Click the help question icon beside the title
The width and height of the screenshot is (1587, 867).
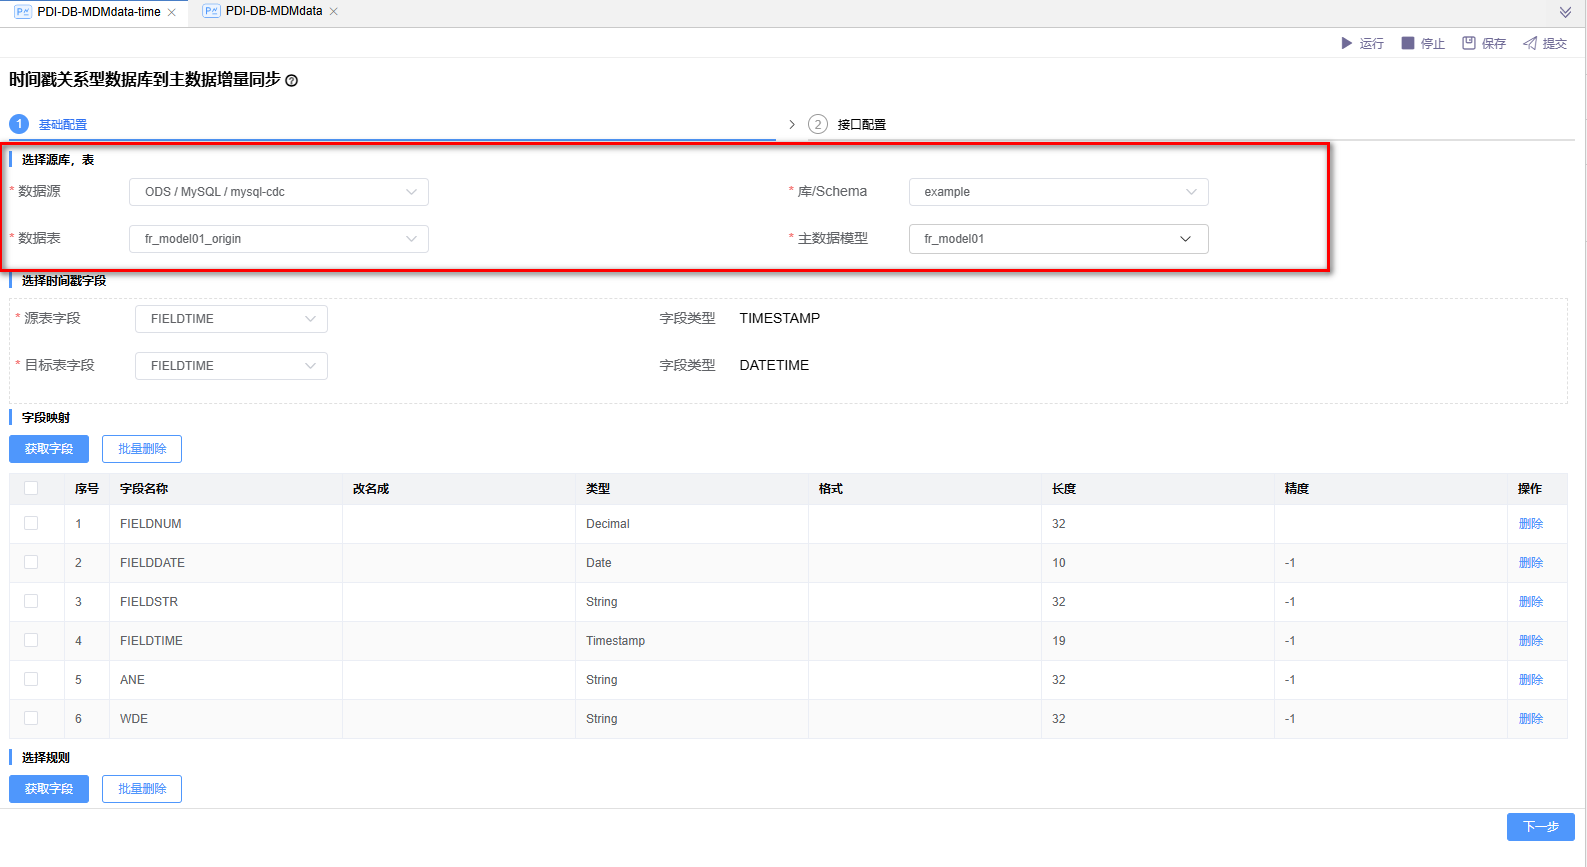(x=291, y=80)
